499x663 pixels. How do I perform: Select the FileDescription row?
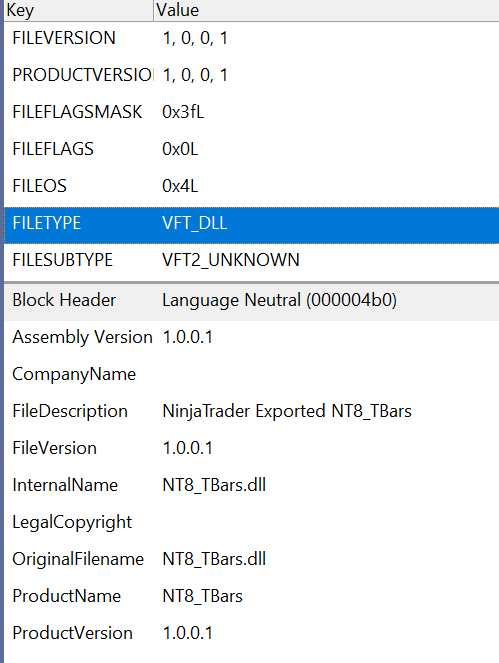click(x=252, y=411)
